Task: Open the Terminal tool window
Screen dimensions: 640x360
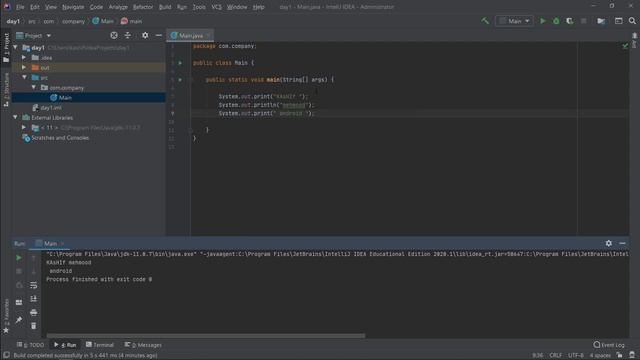Action: [x=100, y=345]
